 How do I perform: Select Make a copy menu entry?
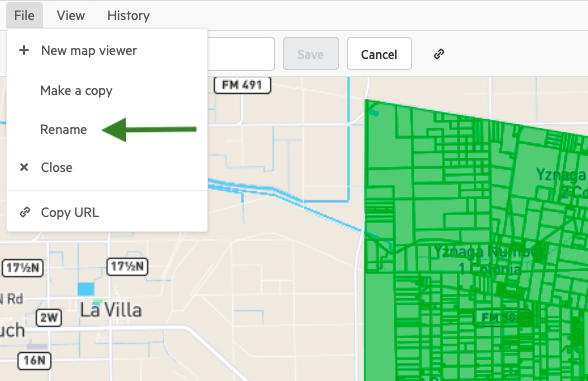(x=107, y=90)
